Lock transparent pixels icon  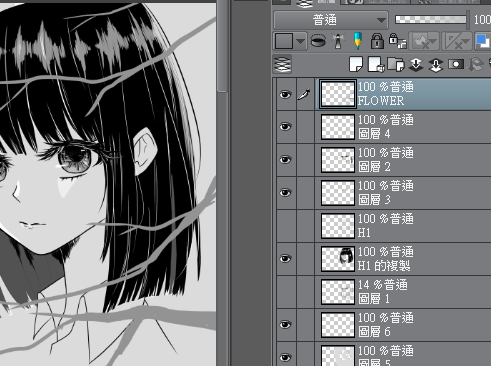[x=398, y=41]
